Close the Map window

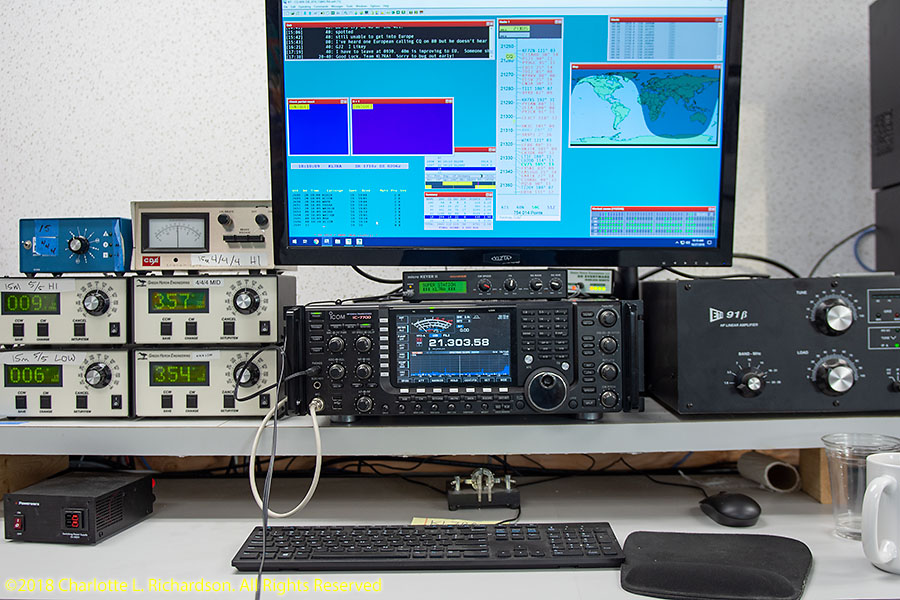[x=717, y=67]
